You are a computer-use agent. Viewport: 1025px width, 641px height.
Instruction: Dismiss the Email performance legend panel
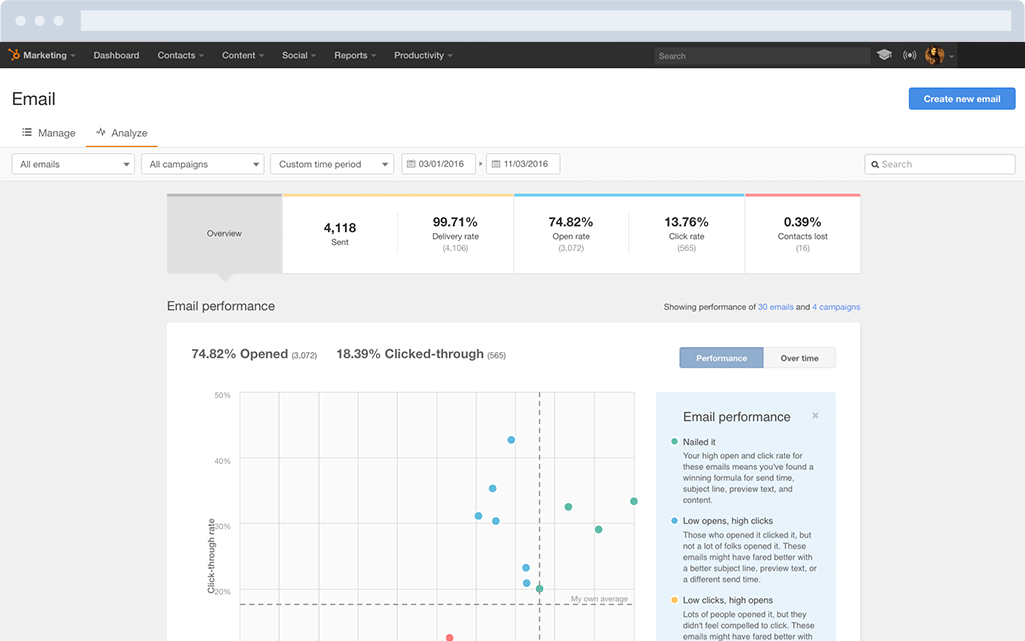(x=815, y=415)
